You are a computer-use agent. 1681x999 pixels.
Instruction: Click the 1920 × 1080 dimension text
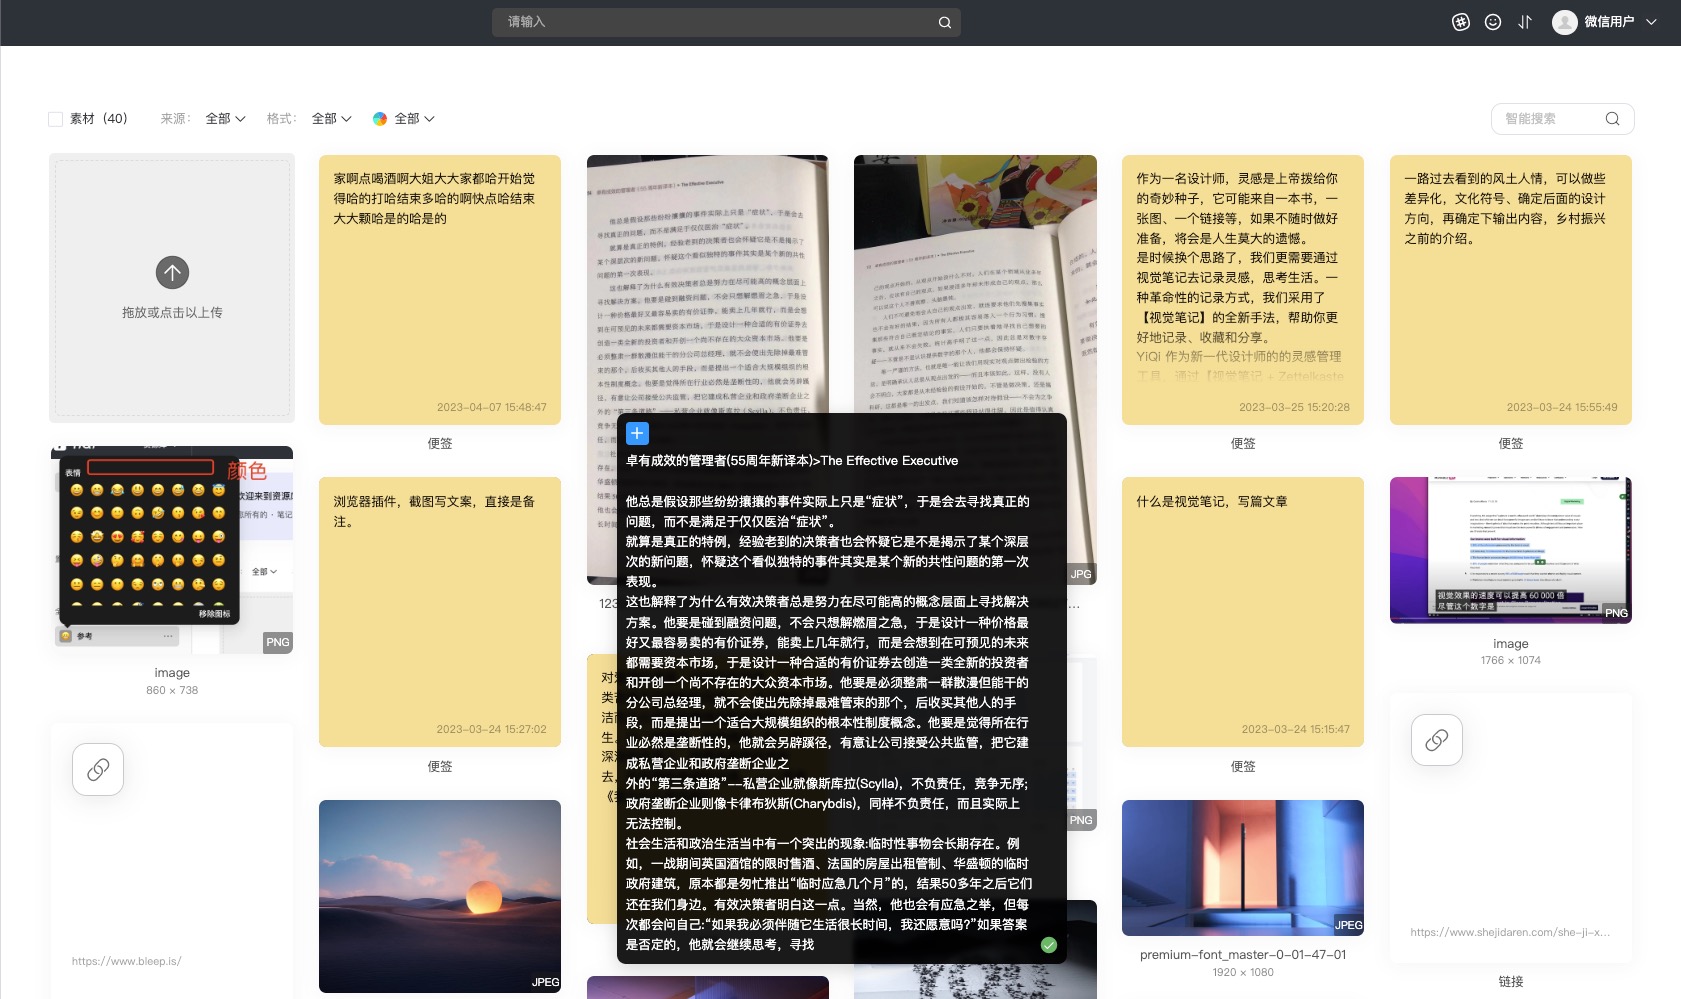(x=1243, y=972)
